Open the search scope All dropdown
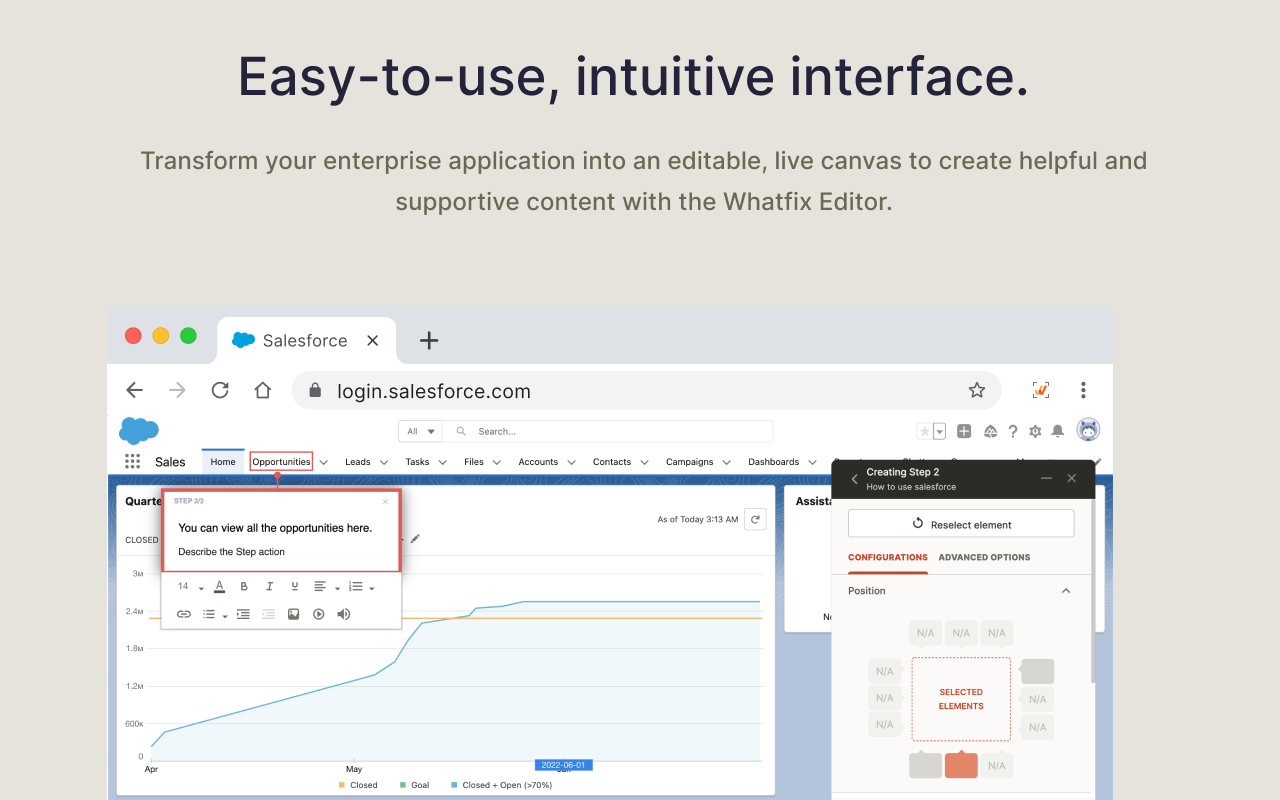The image size is (1280, 800). [x=420, y=431]
